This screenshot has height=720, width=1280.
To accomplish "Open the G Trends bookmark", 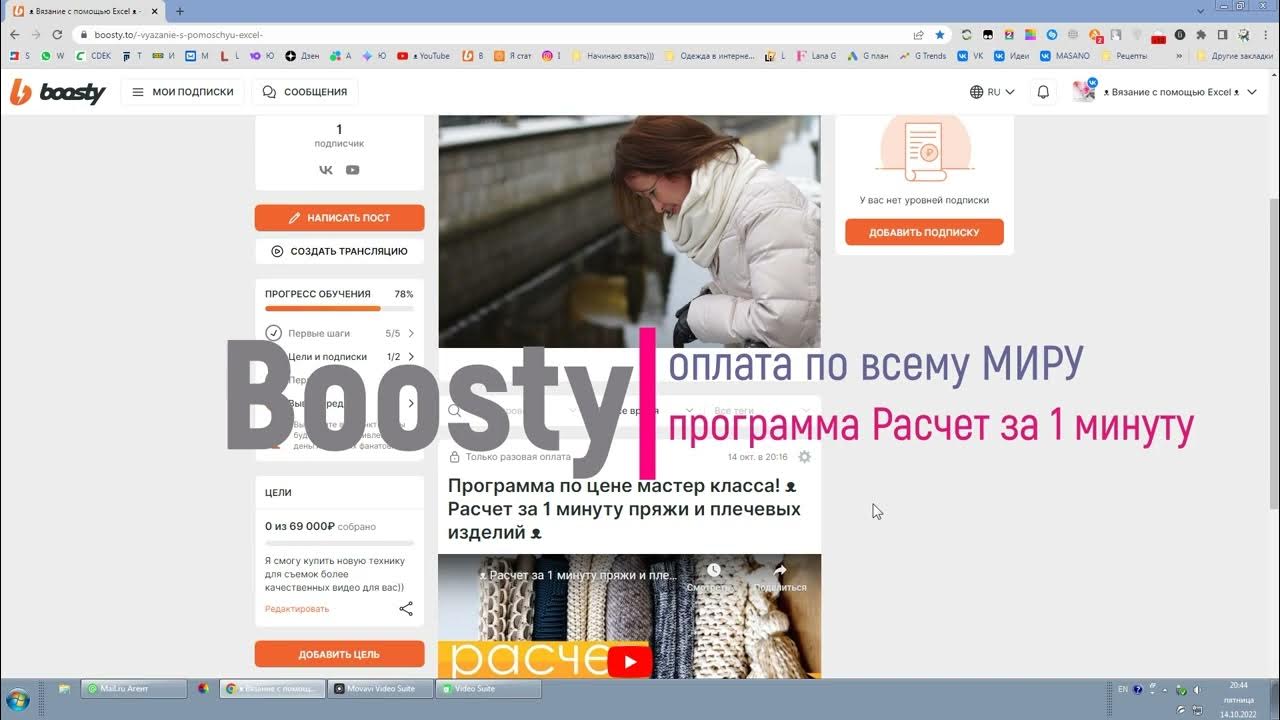I will pos(923,56).
